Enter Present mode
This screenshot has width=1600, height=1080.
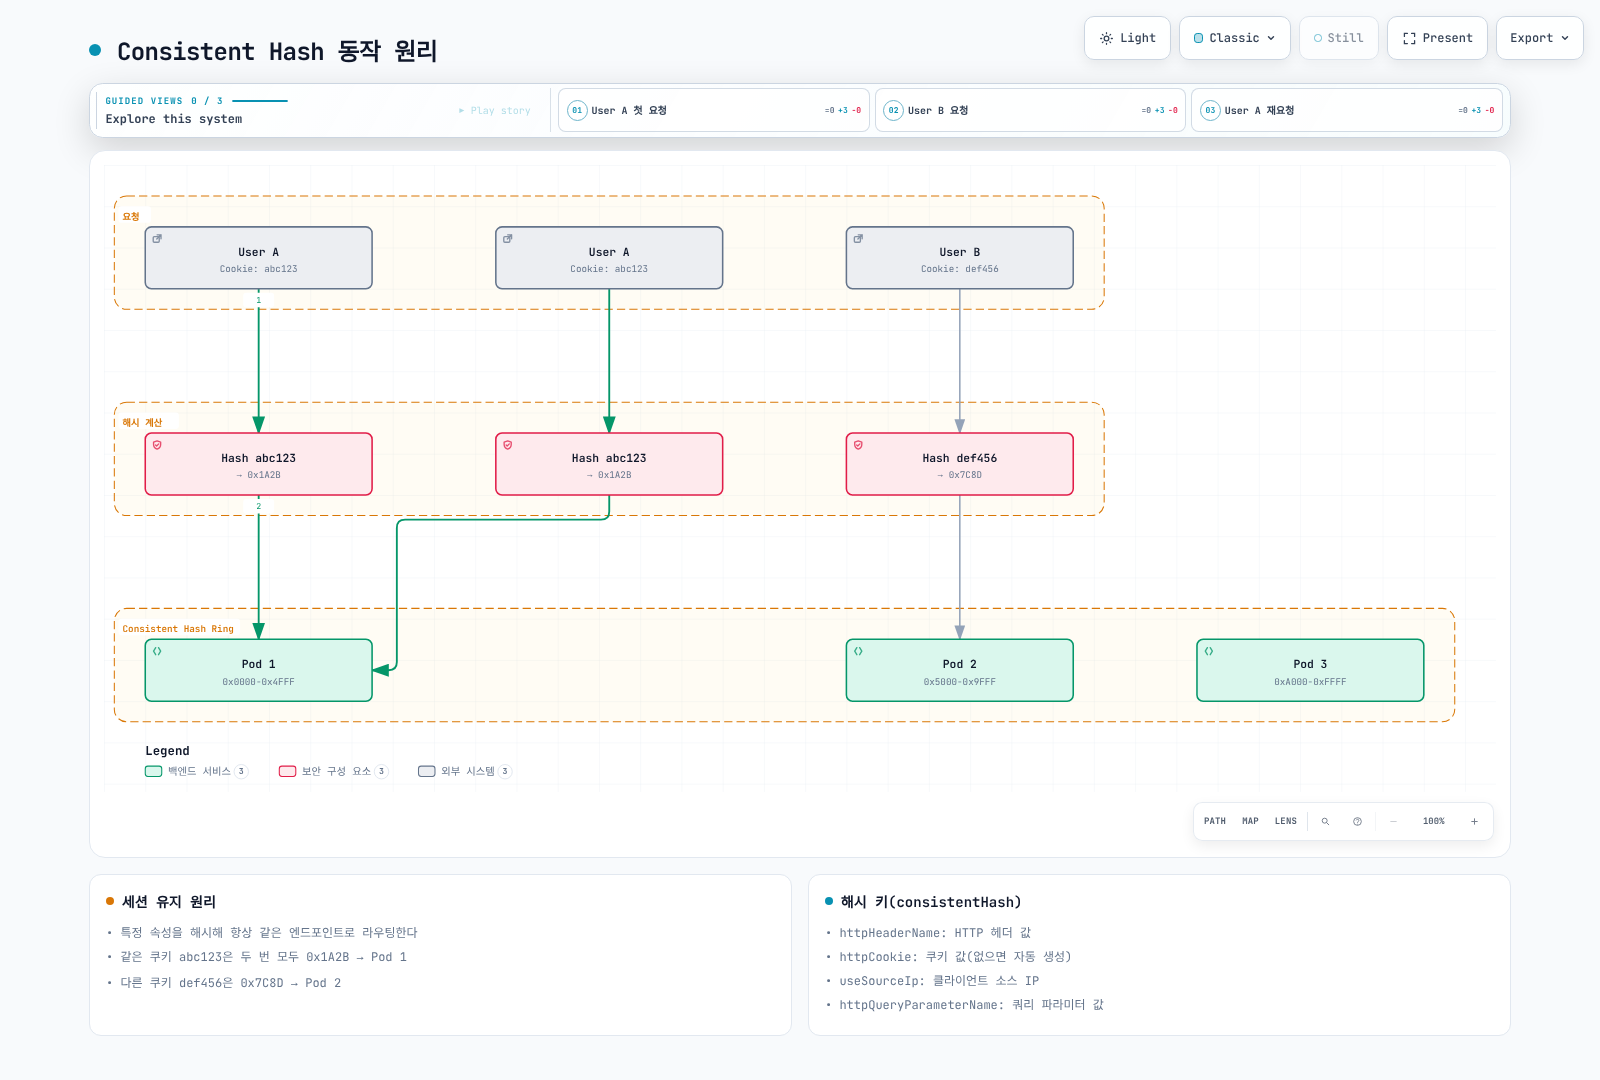(1437, 38)
